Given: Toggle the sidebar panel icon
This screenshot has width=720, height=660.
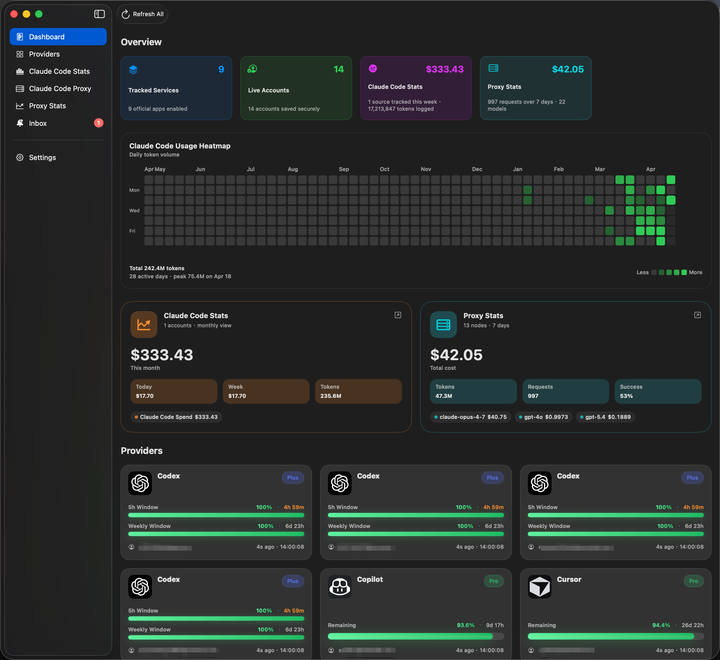Looking at the screenshot, I should point(99,14).
